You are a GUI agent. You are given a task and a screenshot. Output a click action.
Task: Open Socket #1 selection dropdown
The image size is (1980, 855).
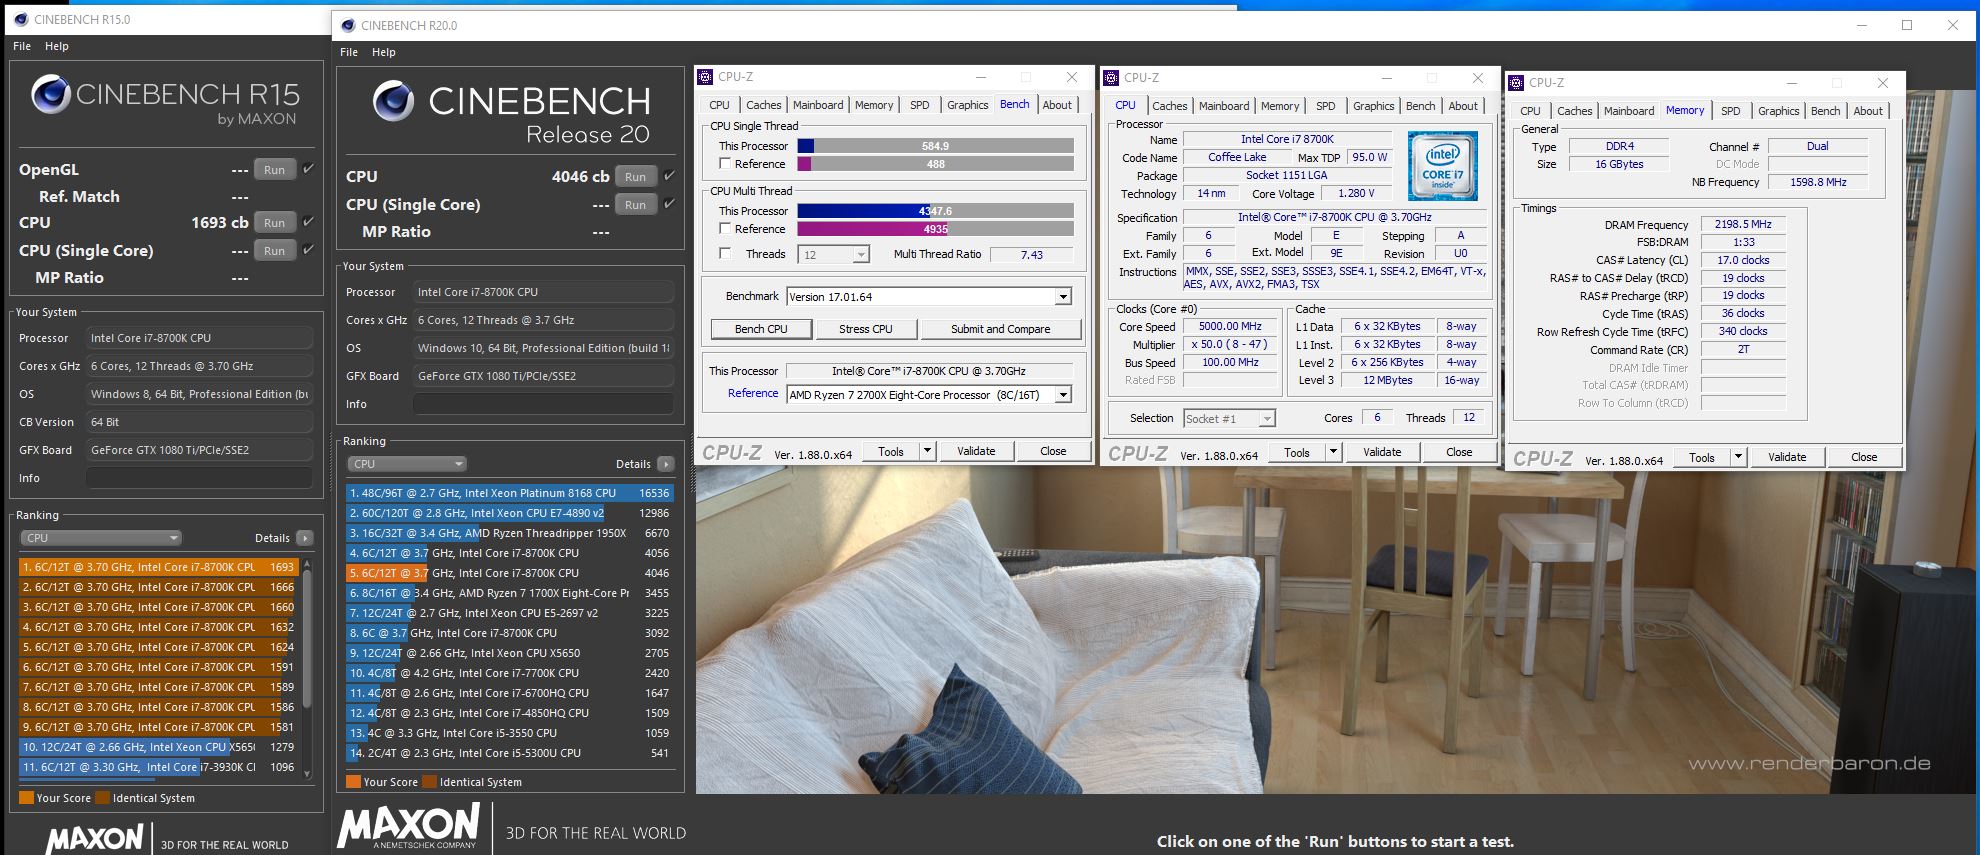pyautogui.click(x=1229, y=419)
